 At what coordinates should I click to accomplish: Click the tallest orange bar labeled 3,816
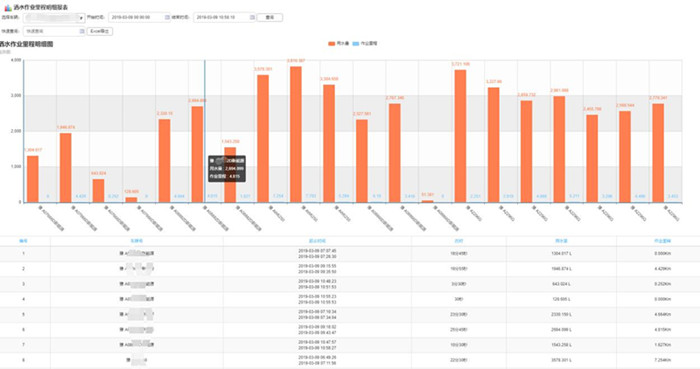(x=296, y=134)
